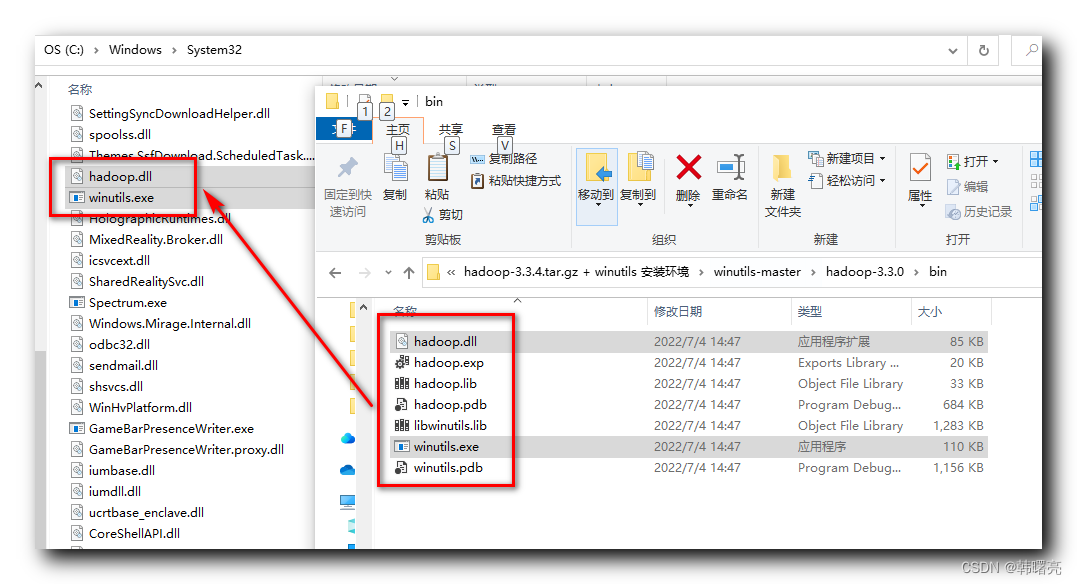Image resolution: width=1077 pixels, height=584 pixels.
Task: Go up one folder in bin window
Action: (409, 273)
